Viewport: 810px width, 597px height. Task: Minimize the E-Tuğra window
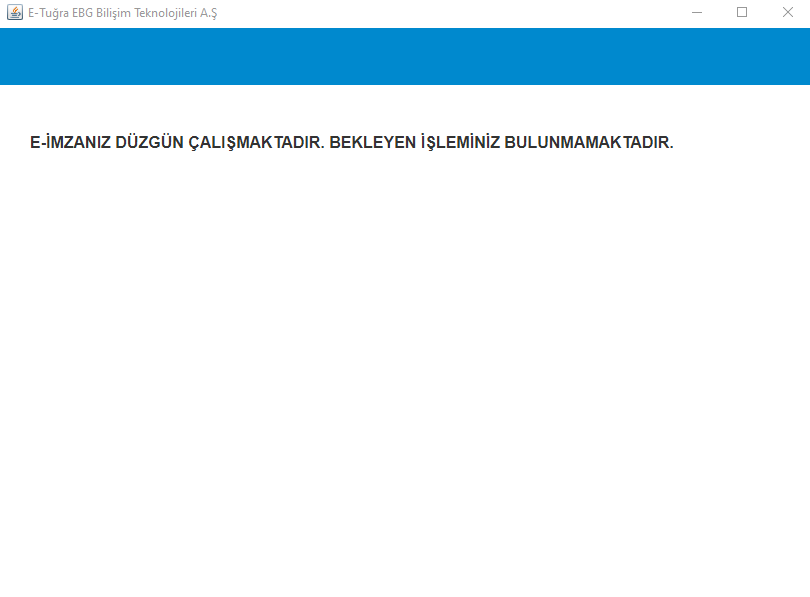click(x=697, y=12)
